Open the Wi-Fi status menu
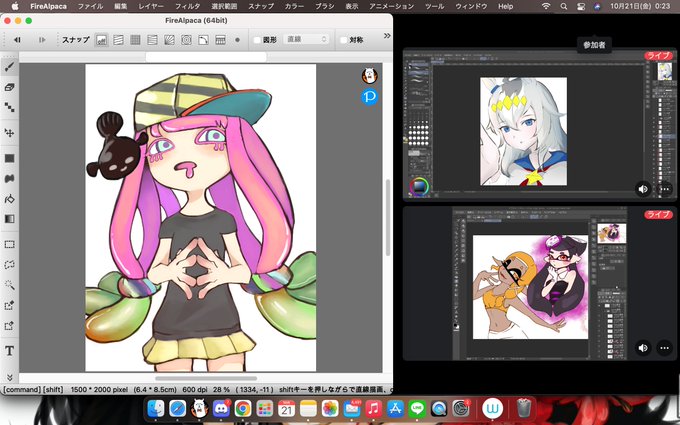 pyautogui.click(x=546, y=6)
